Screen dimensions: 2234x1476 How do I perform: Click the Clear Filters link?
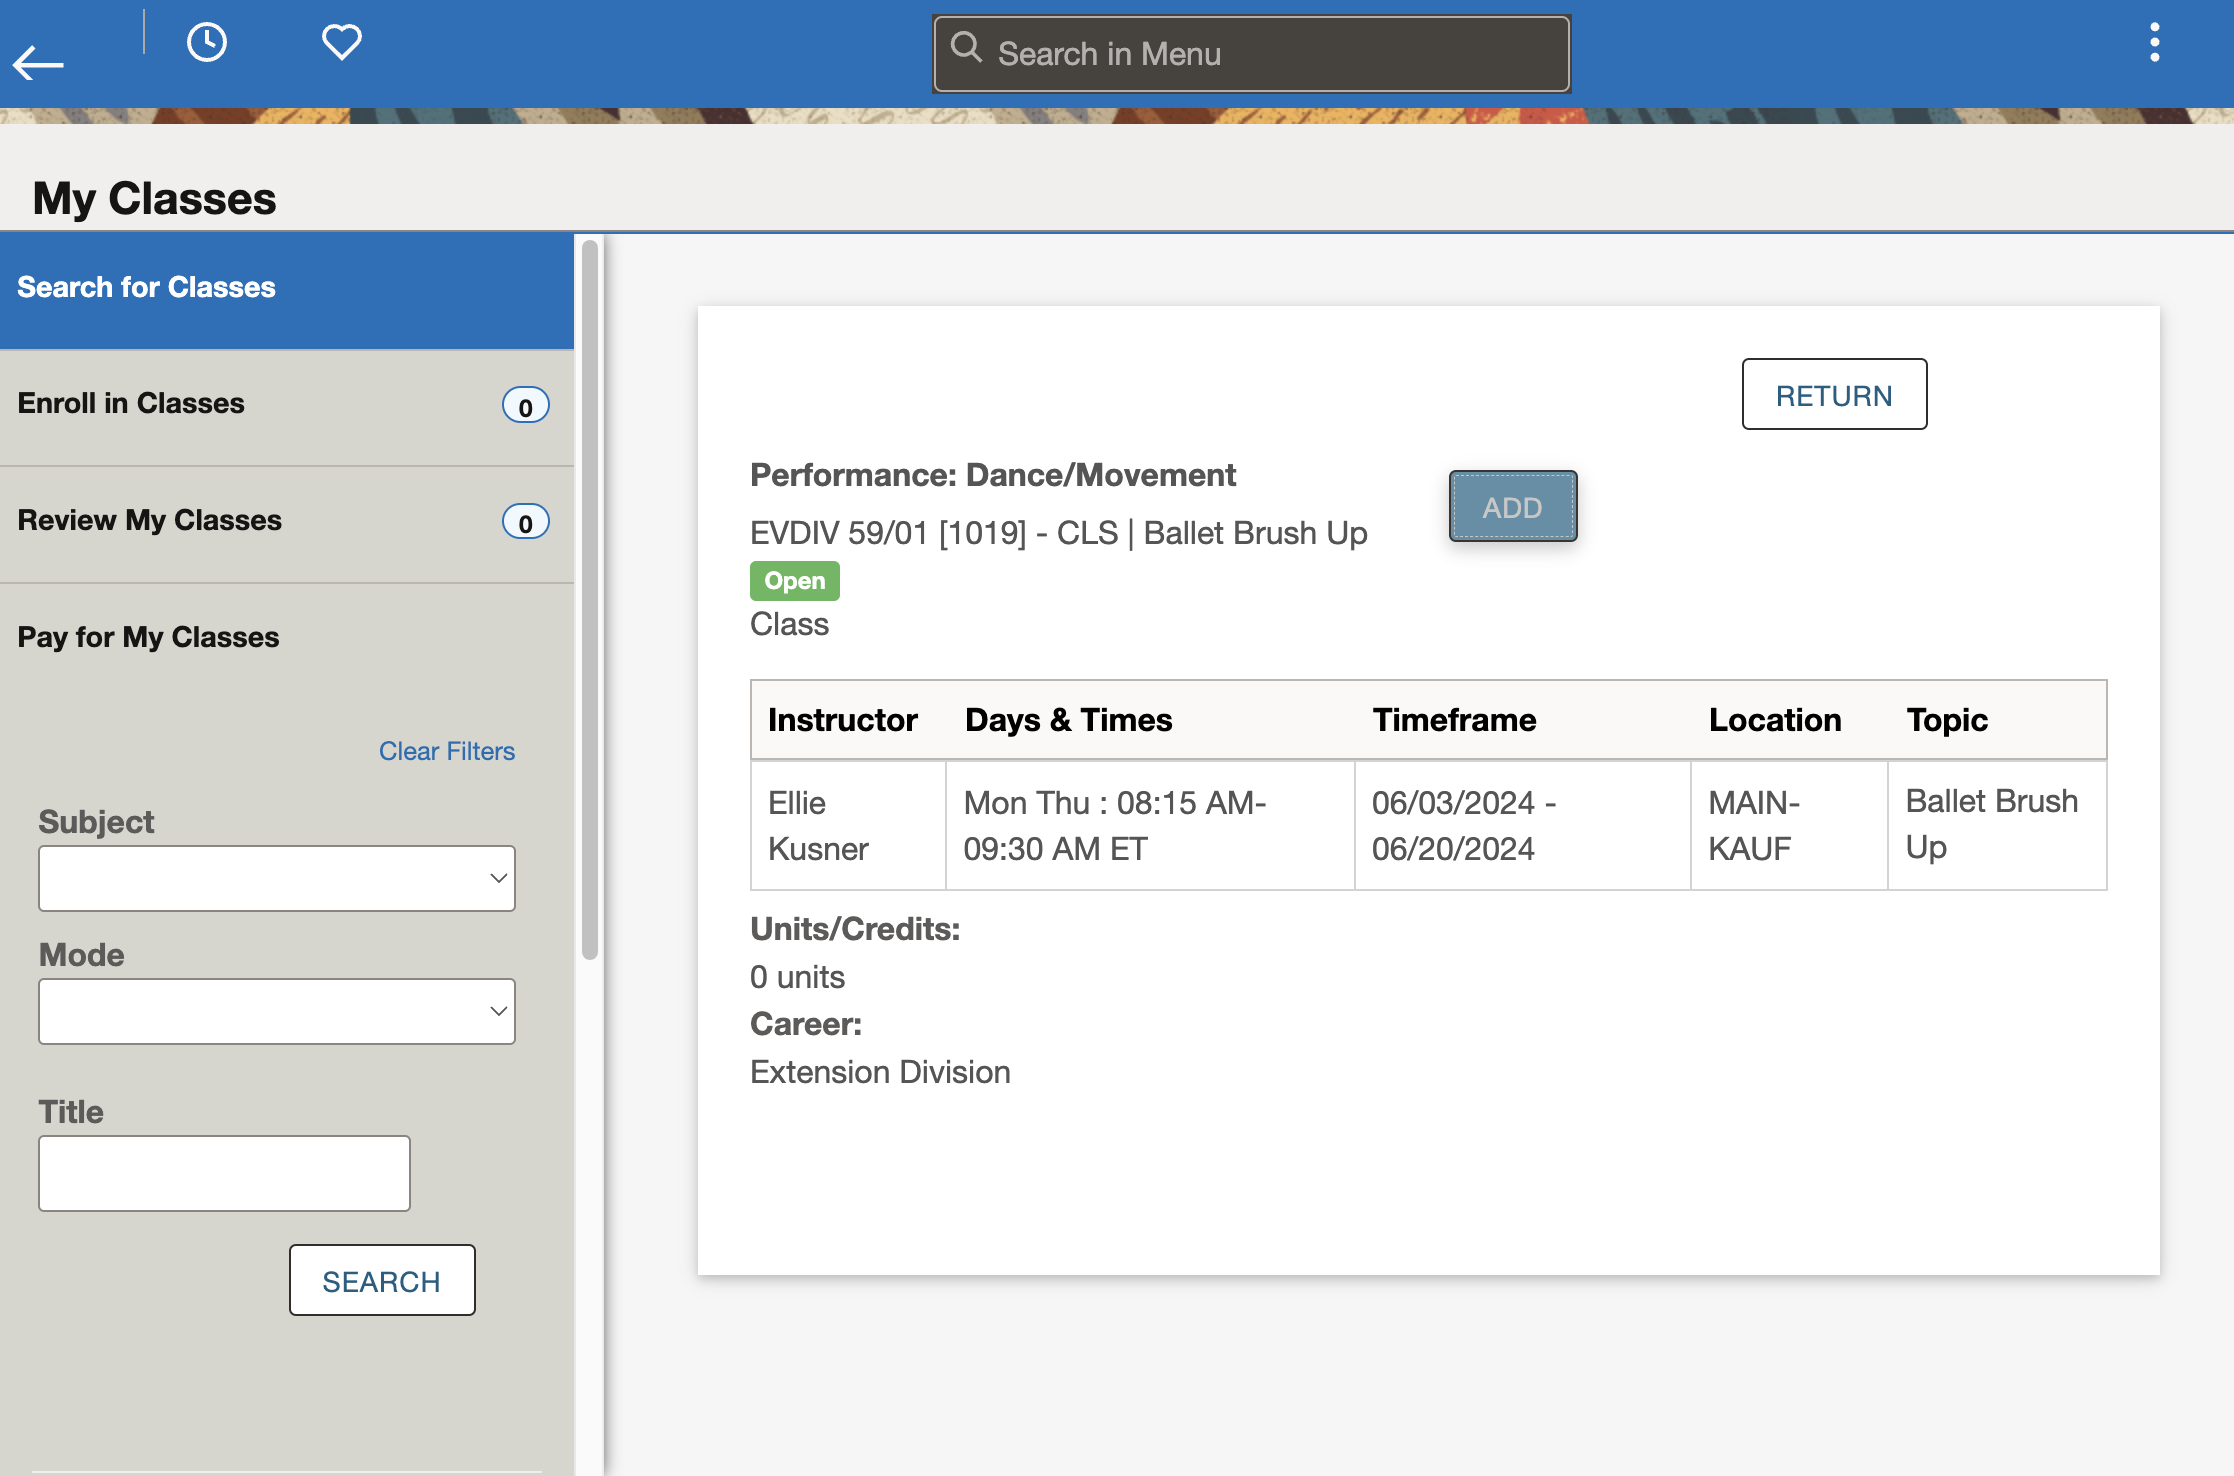click(x=446, y=751)
